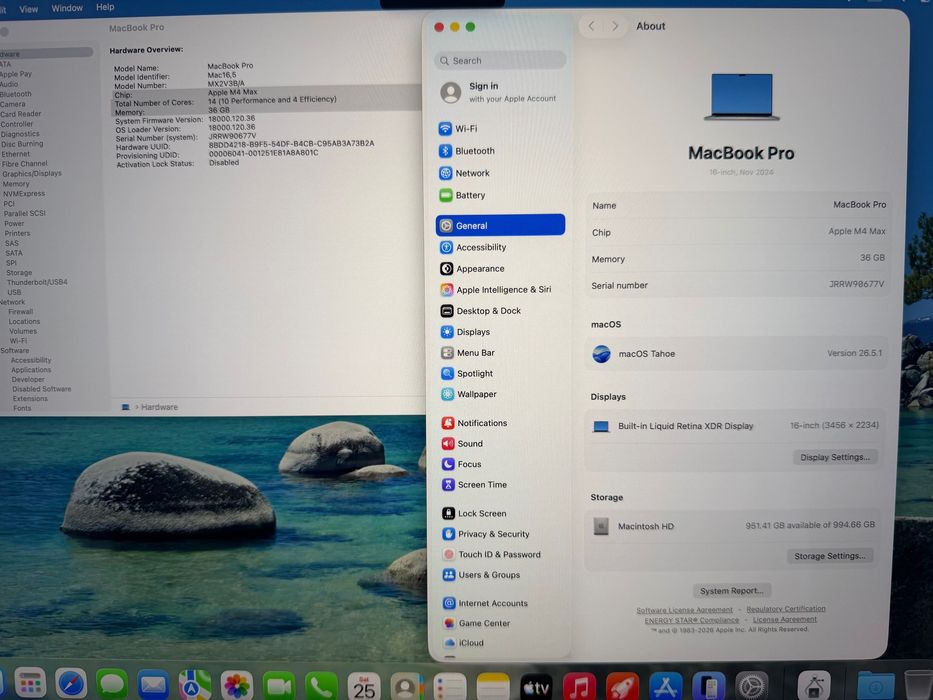Image resolution: width=933 pixels, height=700 pixels.
Task: Select Applications in System Information sidebar
Action: pos(31,370)
